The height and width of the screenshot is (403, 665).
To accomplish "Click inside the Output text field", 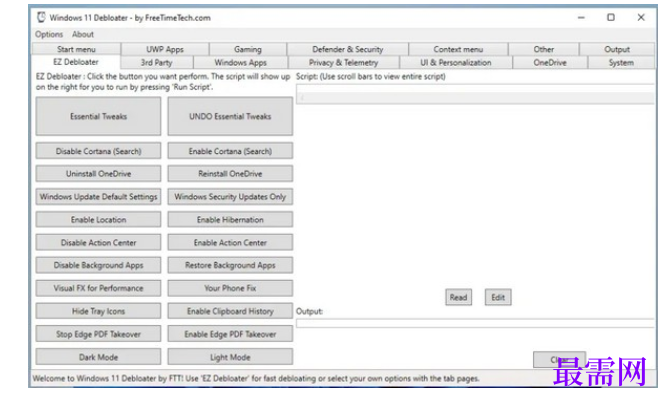I will (x=475, y=324).
